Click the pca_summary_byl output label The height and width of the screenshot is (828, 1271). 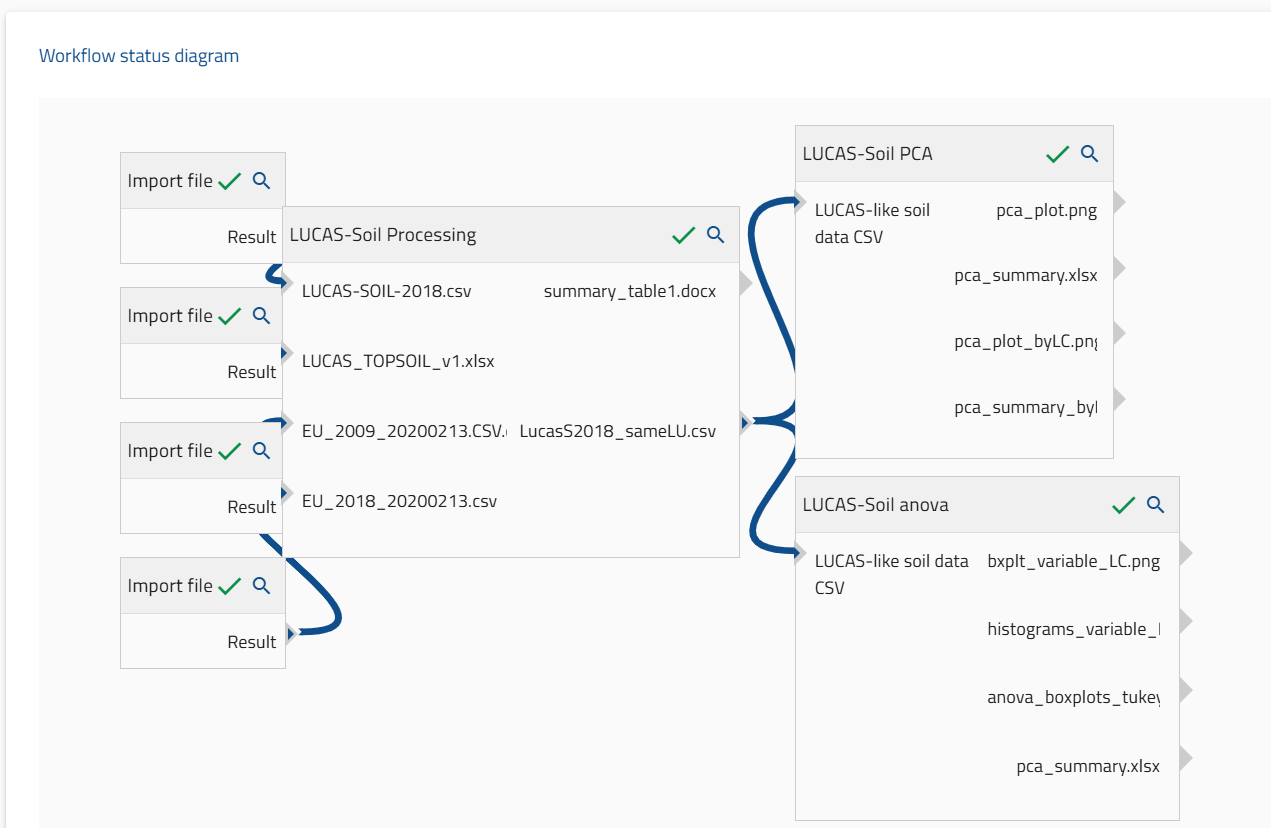[1026, 407]
